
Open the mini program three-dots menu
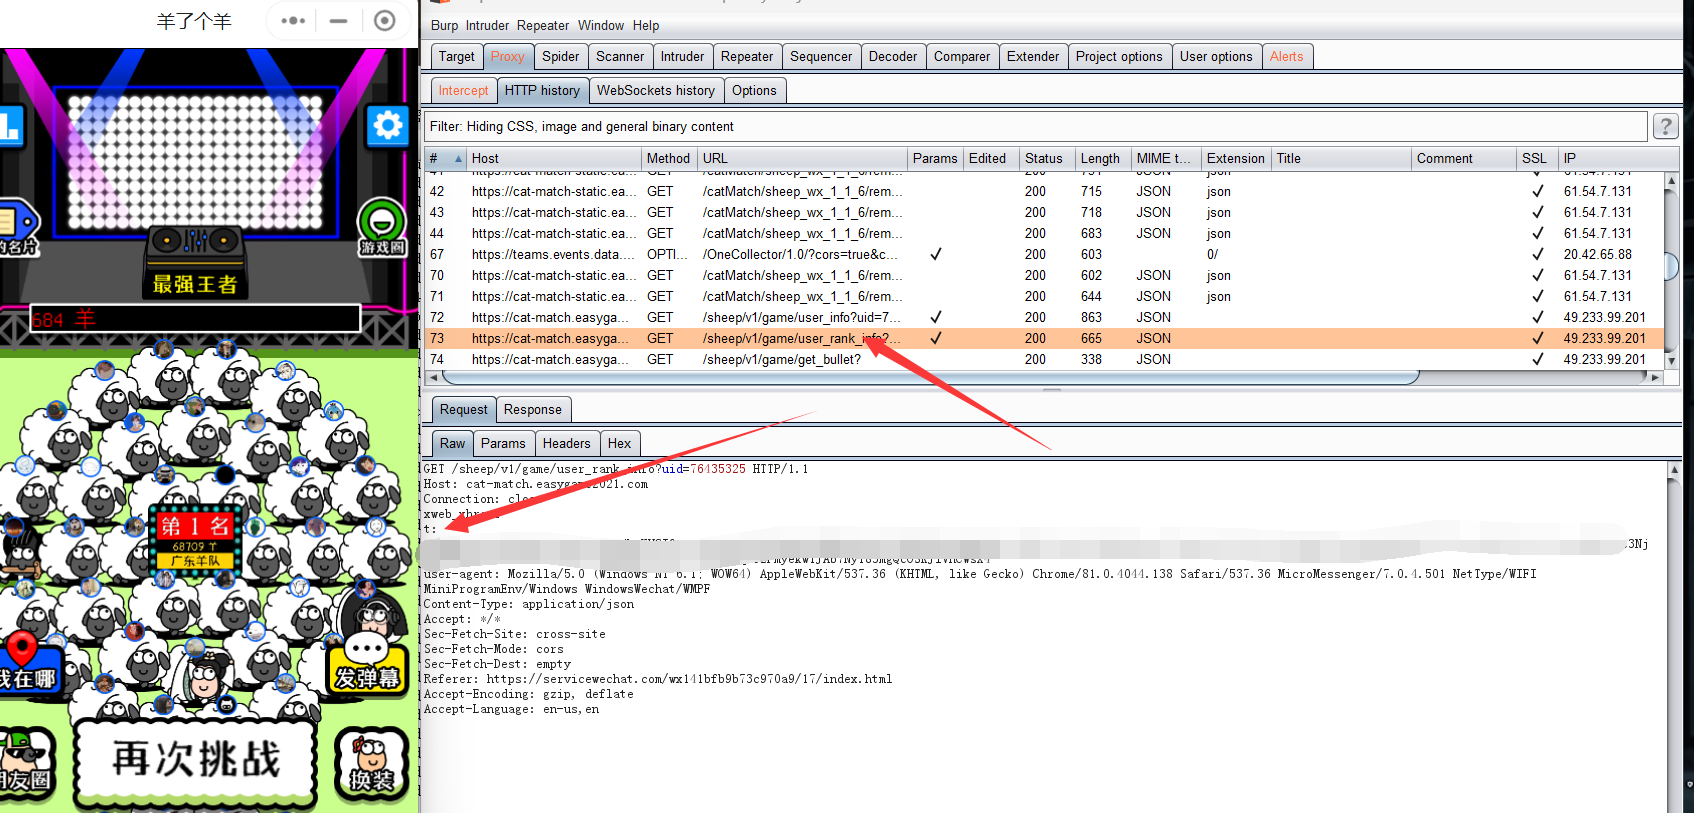(x=293, y=21)
